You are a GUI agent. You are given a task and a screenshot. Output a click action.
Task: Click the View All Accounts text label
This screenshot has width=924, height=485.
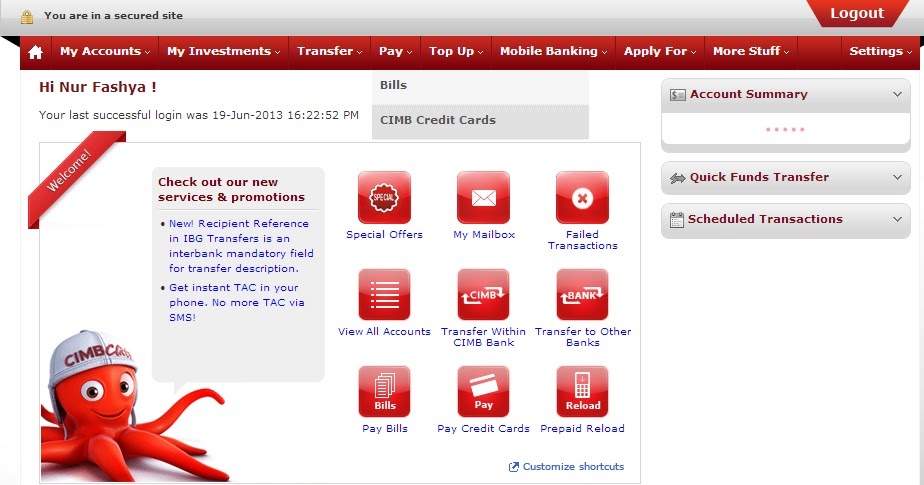[x=384, y=332]
